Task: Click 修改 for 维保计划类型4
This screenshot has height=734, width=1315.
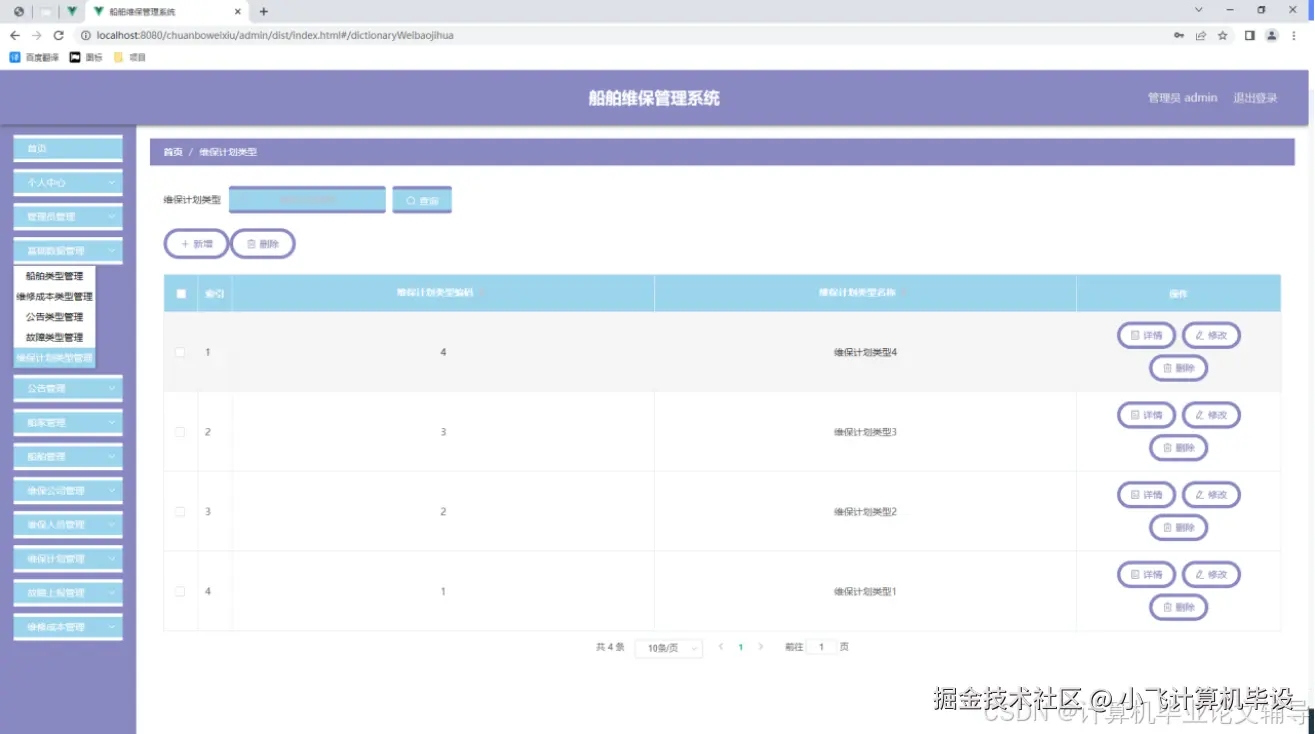Action: point(1211,335)
